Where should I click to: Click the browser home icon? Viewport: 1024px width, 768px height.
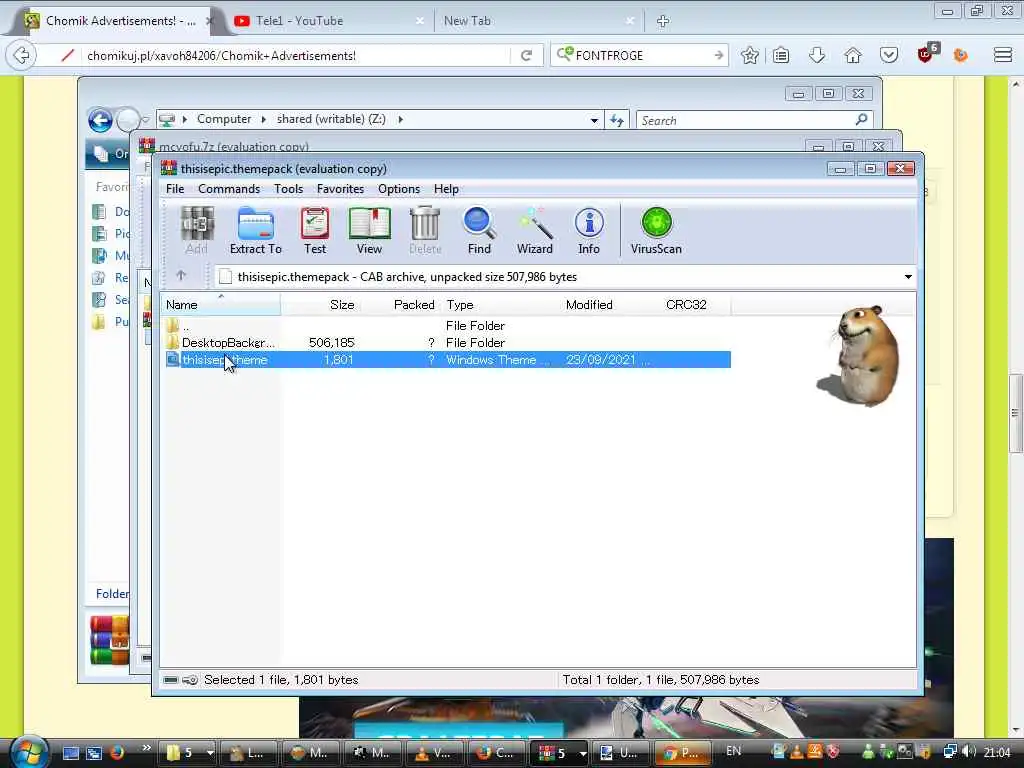[853, 56]
